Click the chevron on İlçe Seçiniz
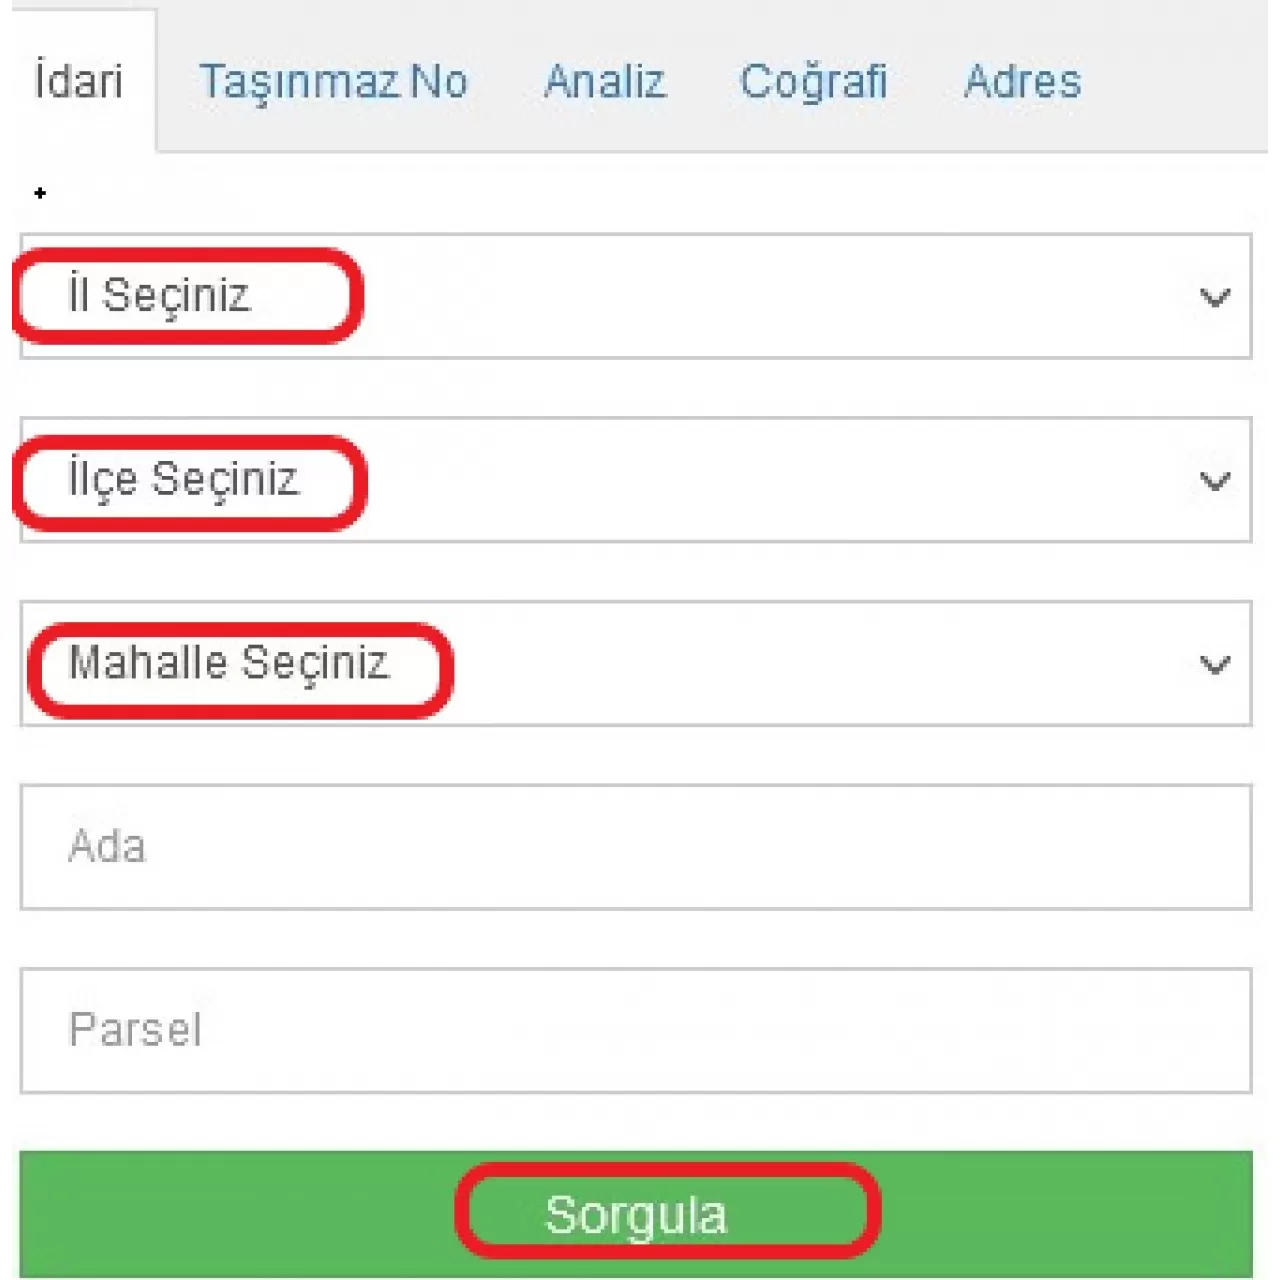 (x=1214, y=481)
